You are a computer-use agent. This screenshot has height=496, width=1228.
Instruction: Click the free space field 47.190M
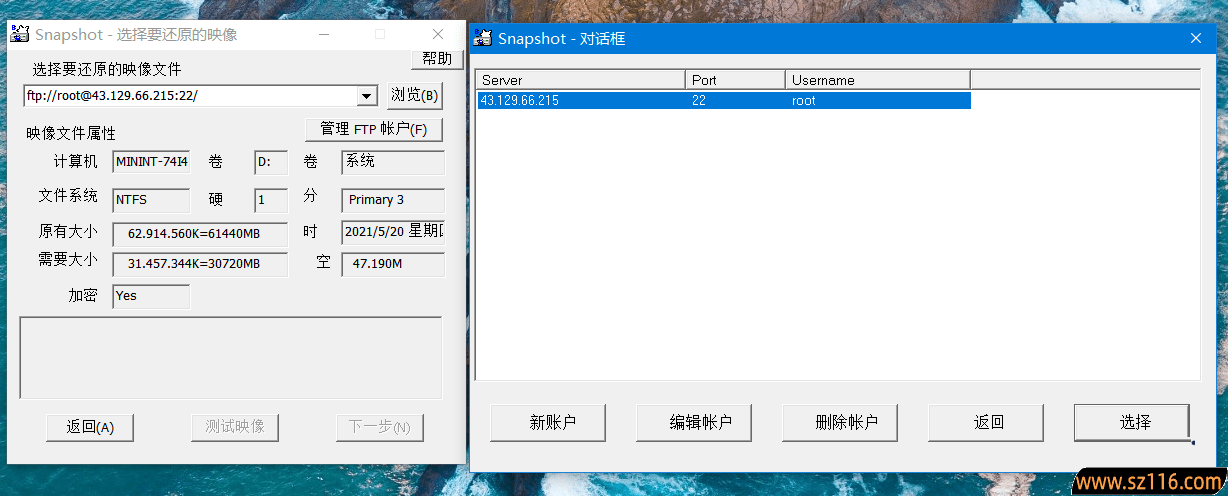[x=393, y=264]
